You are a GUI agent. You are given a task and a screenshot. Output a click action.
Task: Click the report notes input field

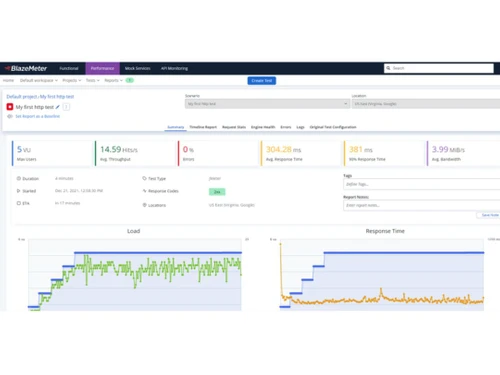pyautogui.click(x=422, y=205)
